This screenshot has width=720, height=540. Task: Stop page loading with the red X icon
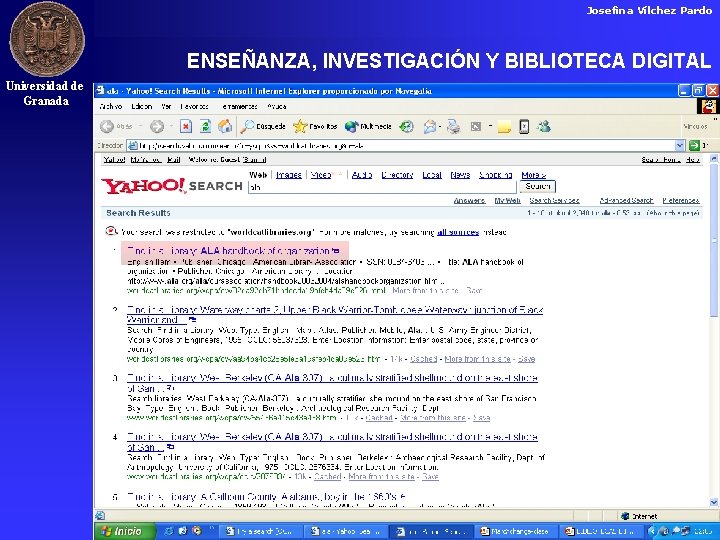(186, 126)
